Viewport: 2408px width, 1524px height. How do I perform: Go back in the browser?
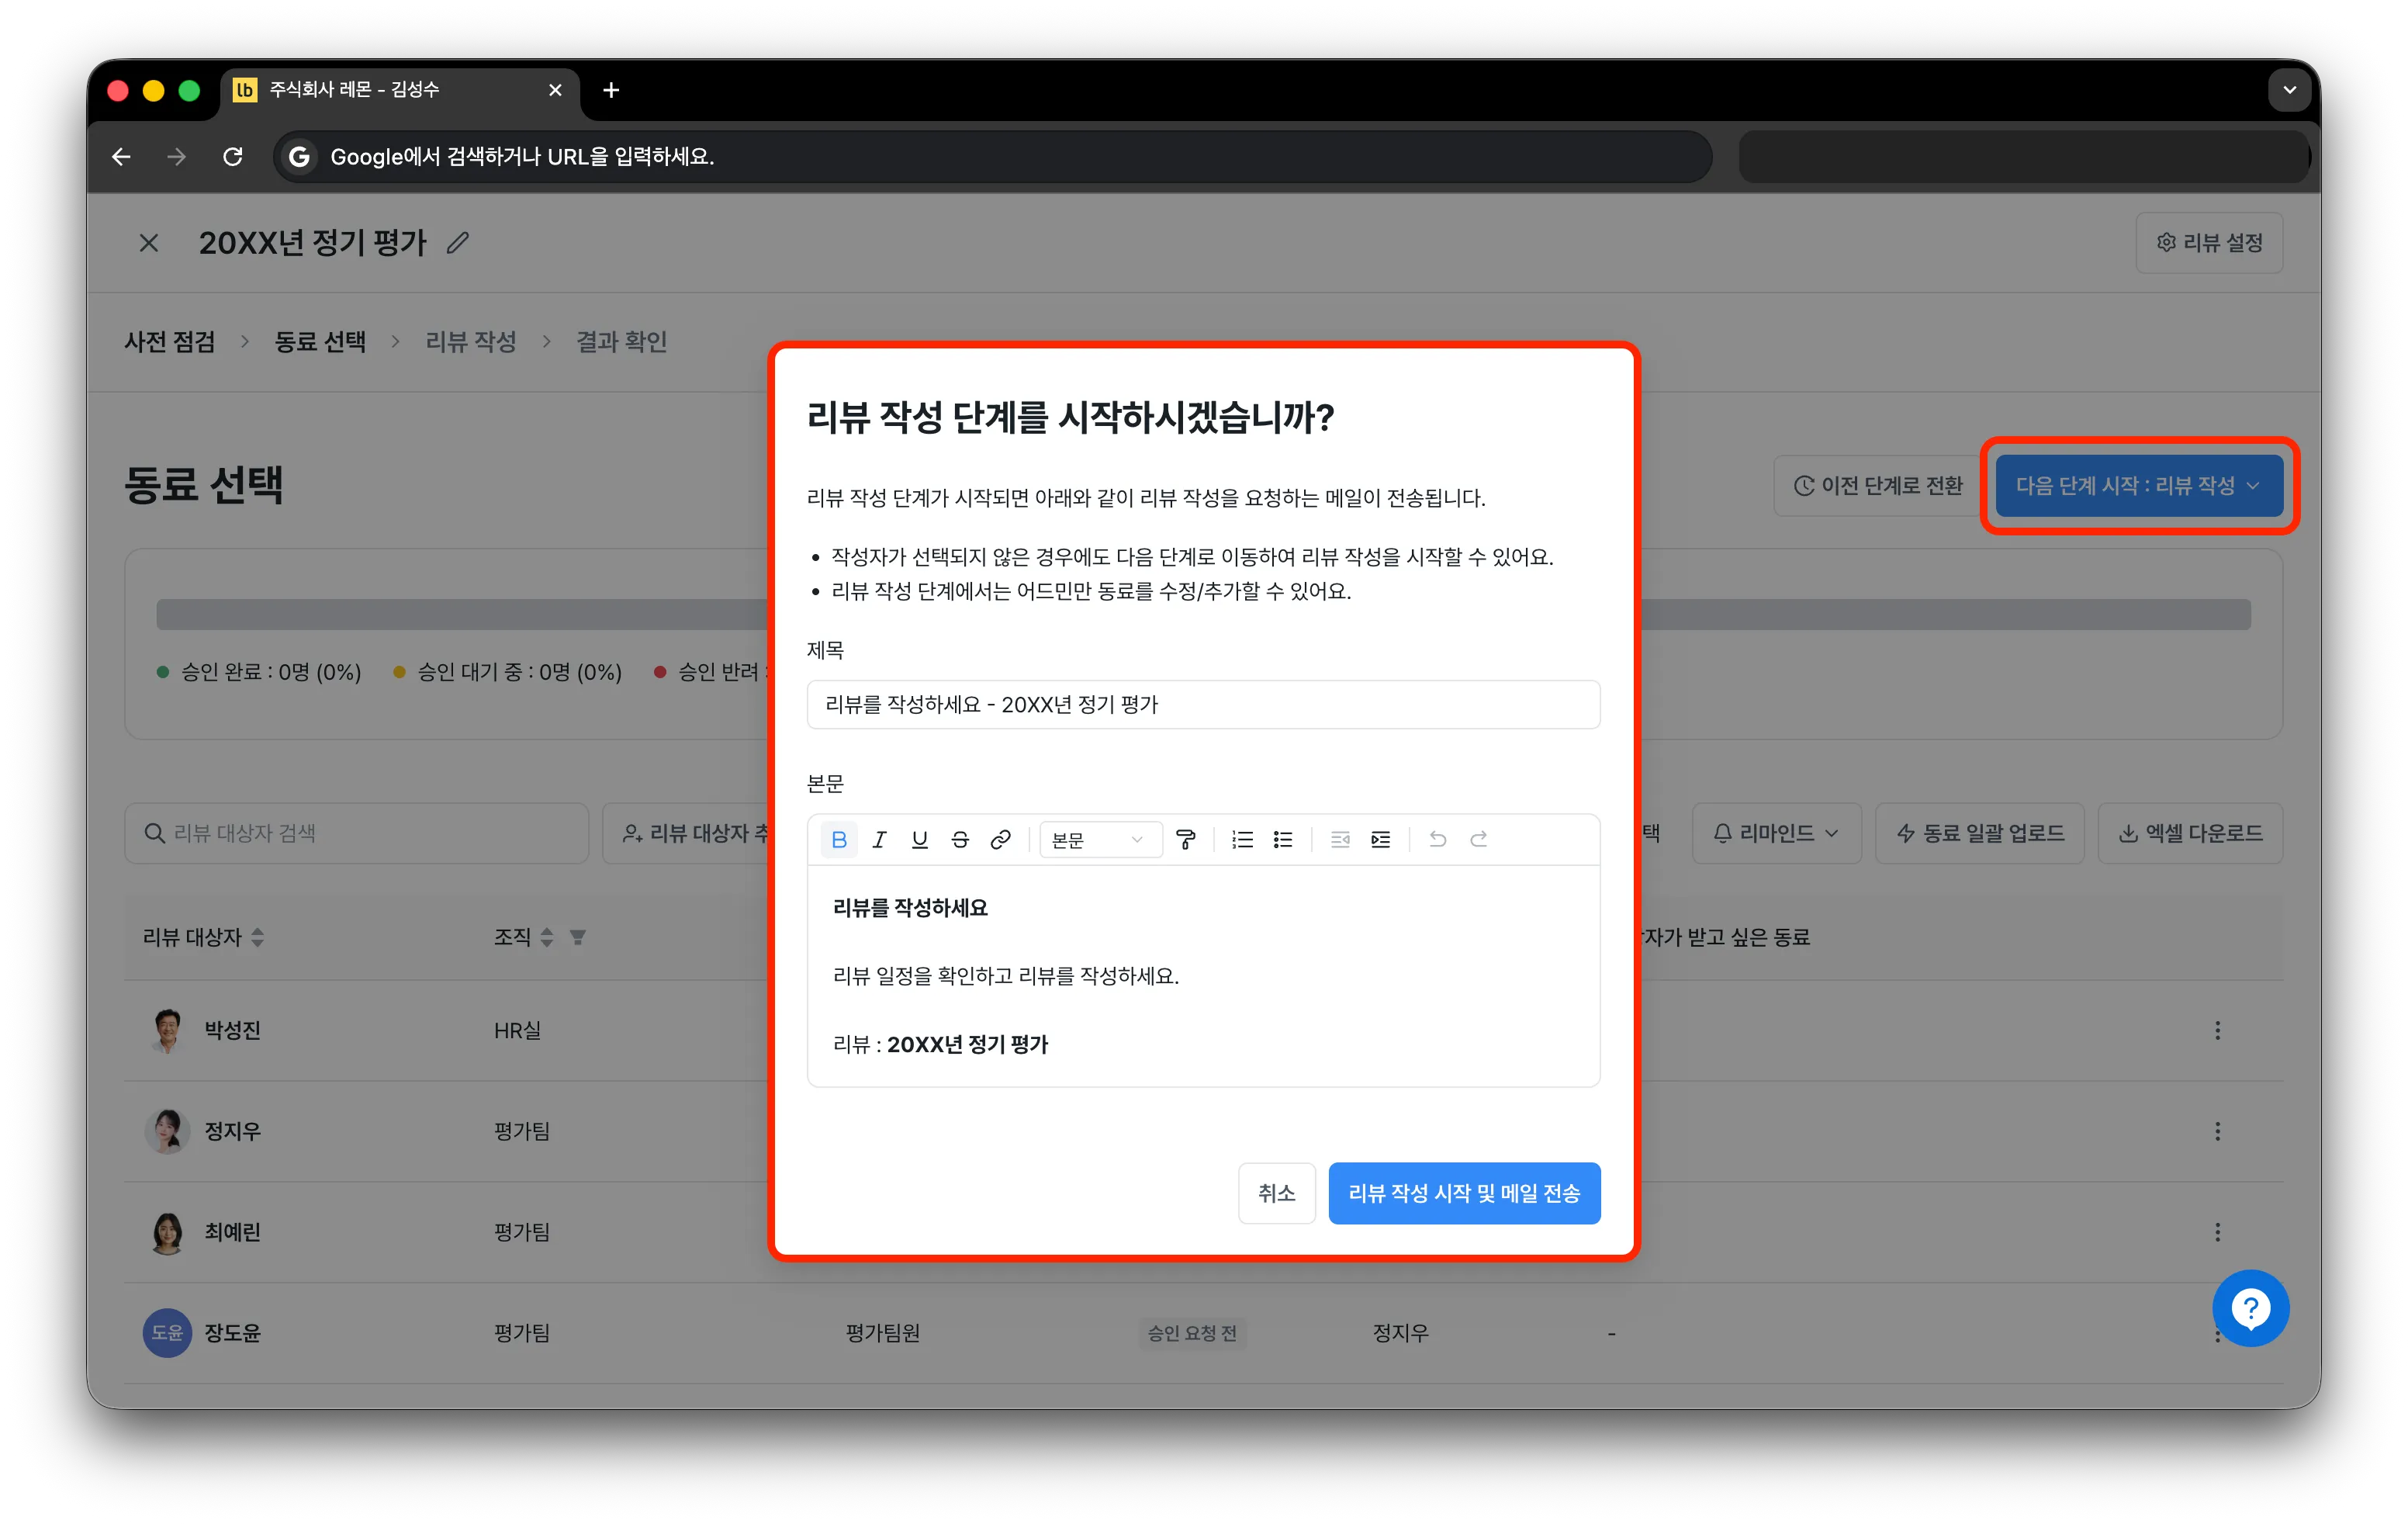click(x=121, y=157)
